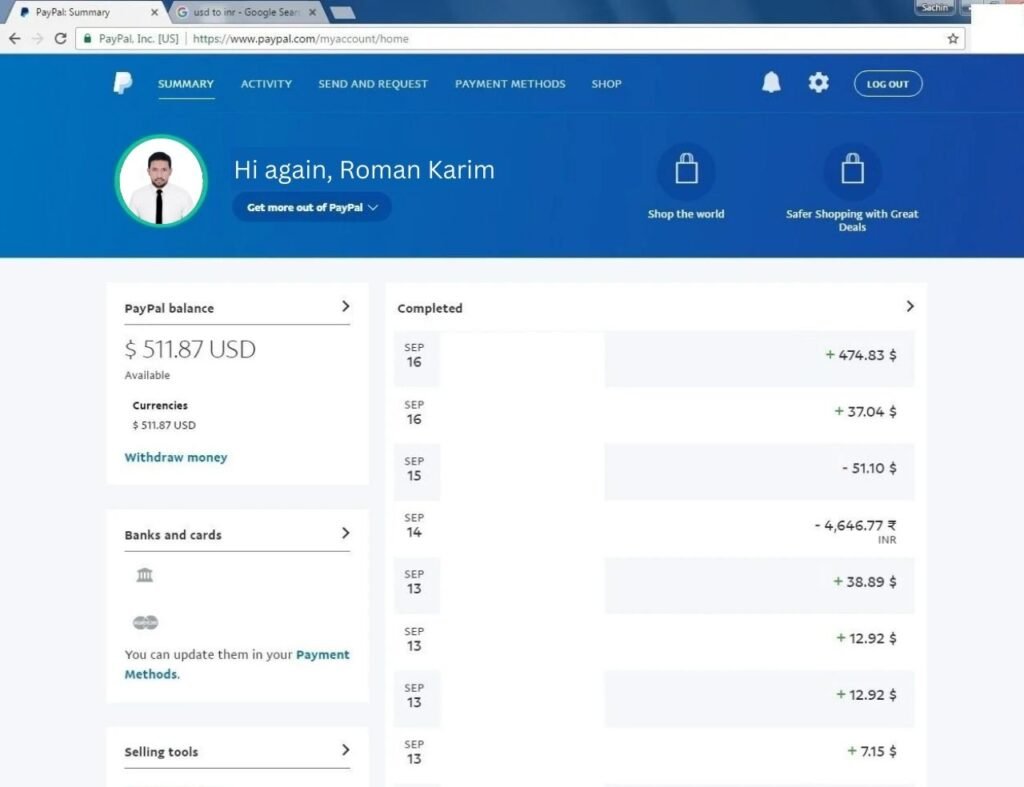Screen dimensions: 1024x787
Task: Click the $ 511.87 USD available balance
Action: [190, 349]
